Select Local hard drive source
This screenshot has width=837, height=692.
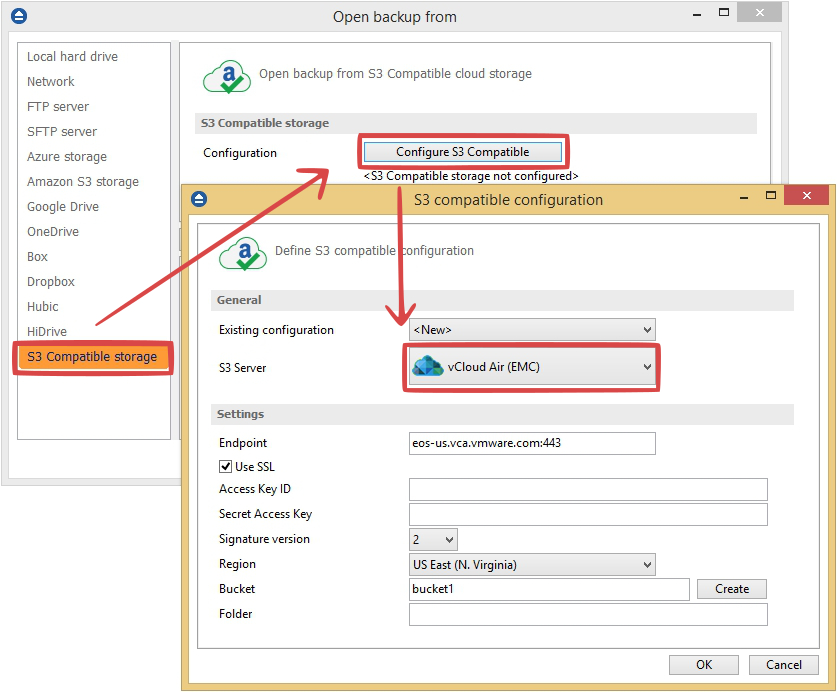[x=73, y=57]
